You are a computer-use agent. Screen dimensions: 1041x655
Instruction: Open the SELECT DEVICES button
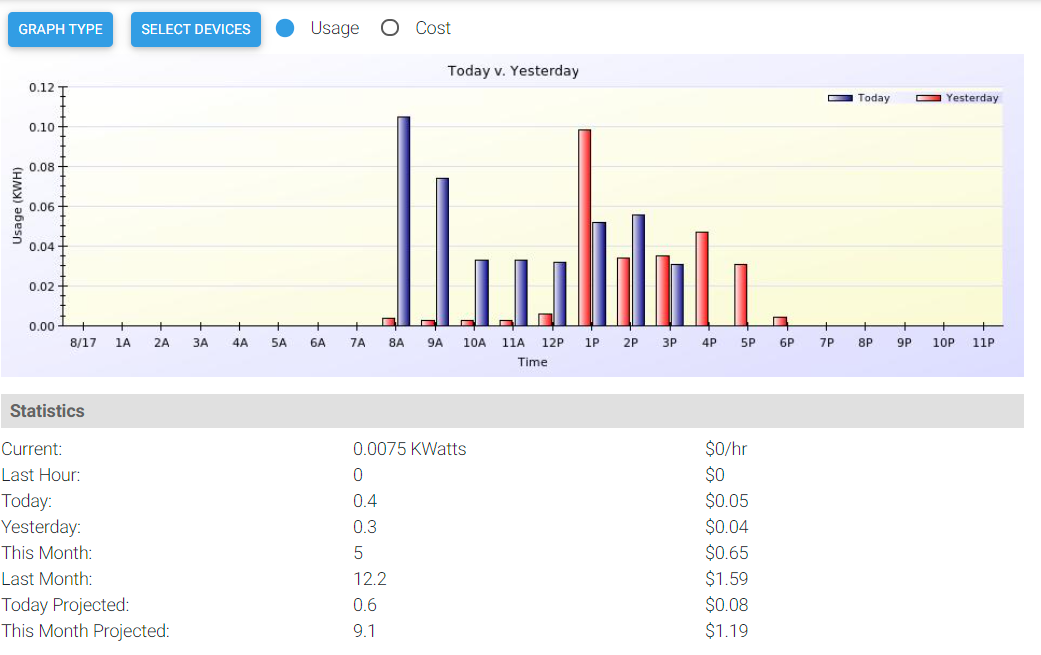click(x=195, y=29)
